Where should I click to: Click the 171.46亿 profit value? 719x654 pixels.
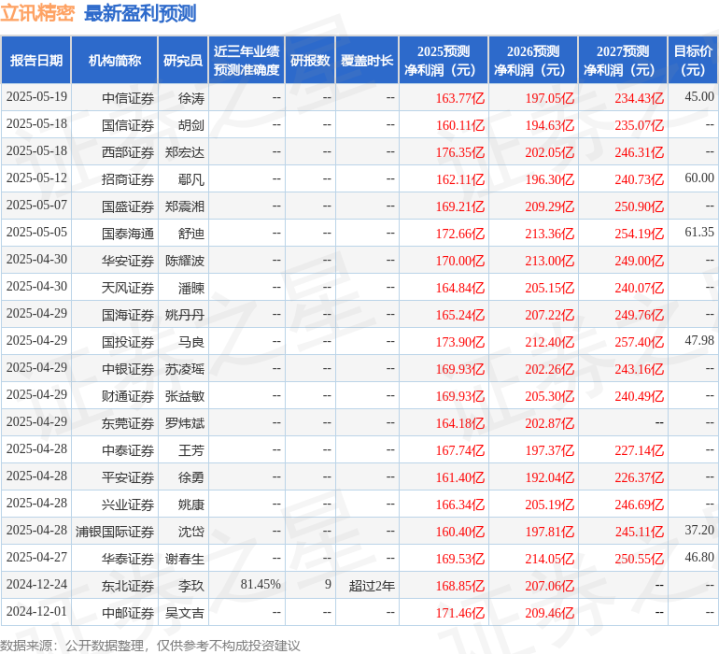(460, 612)
